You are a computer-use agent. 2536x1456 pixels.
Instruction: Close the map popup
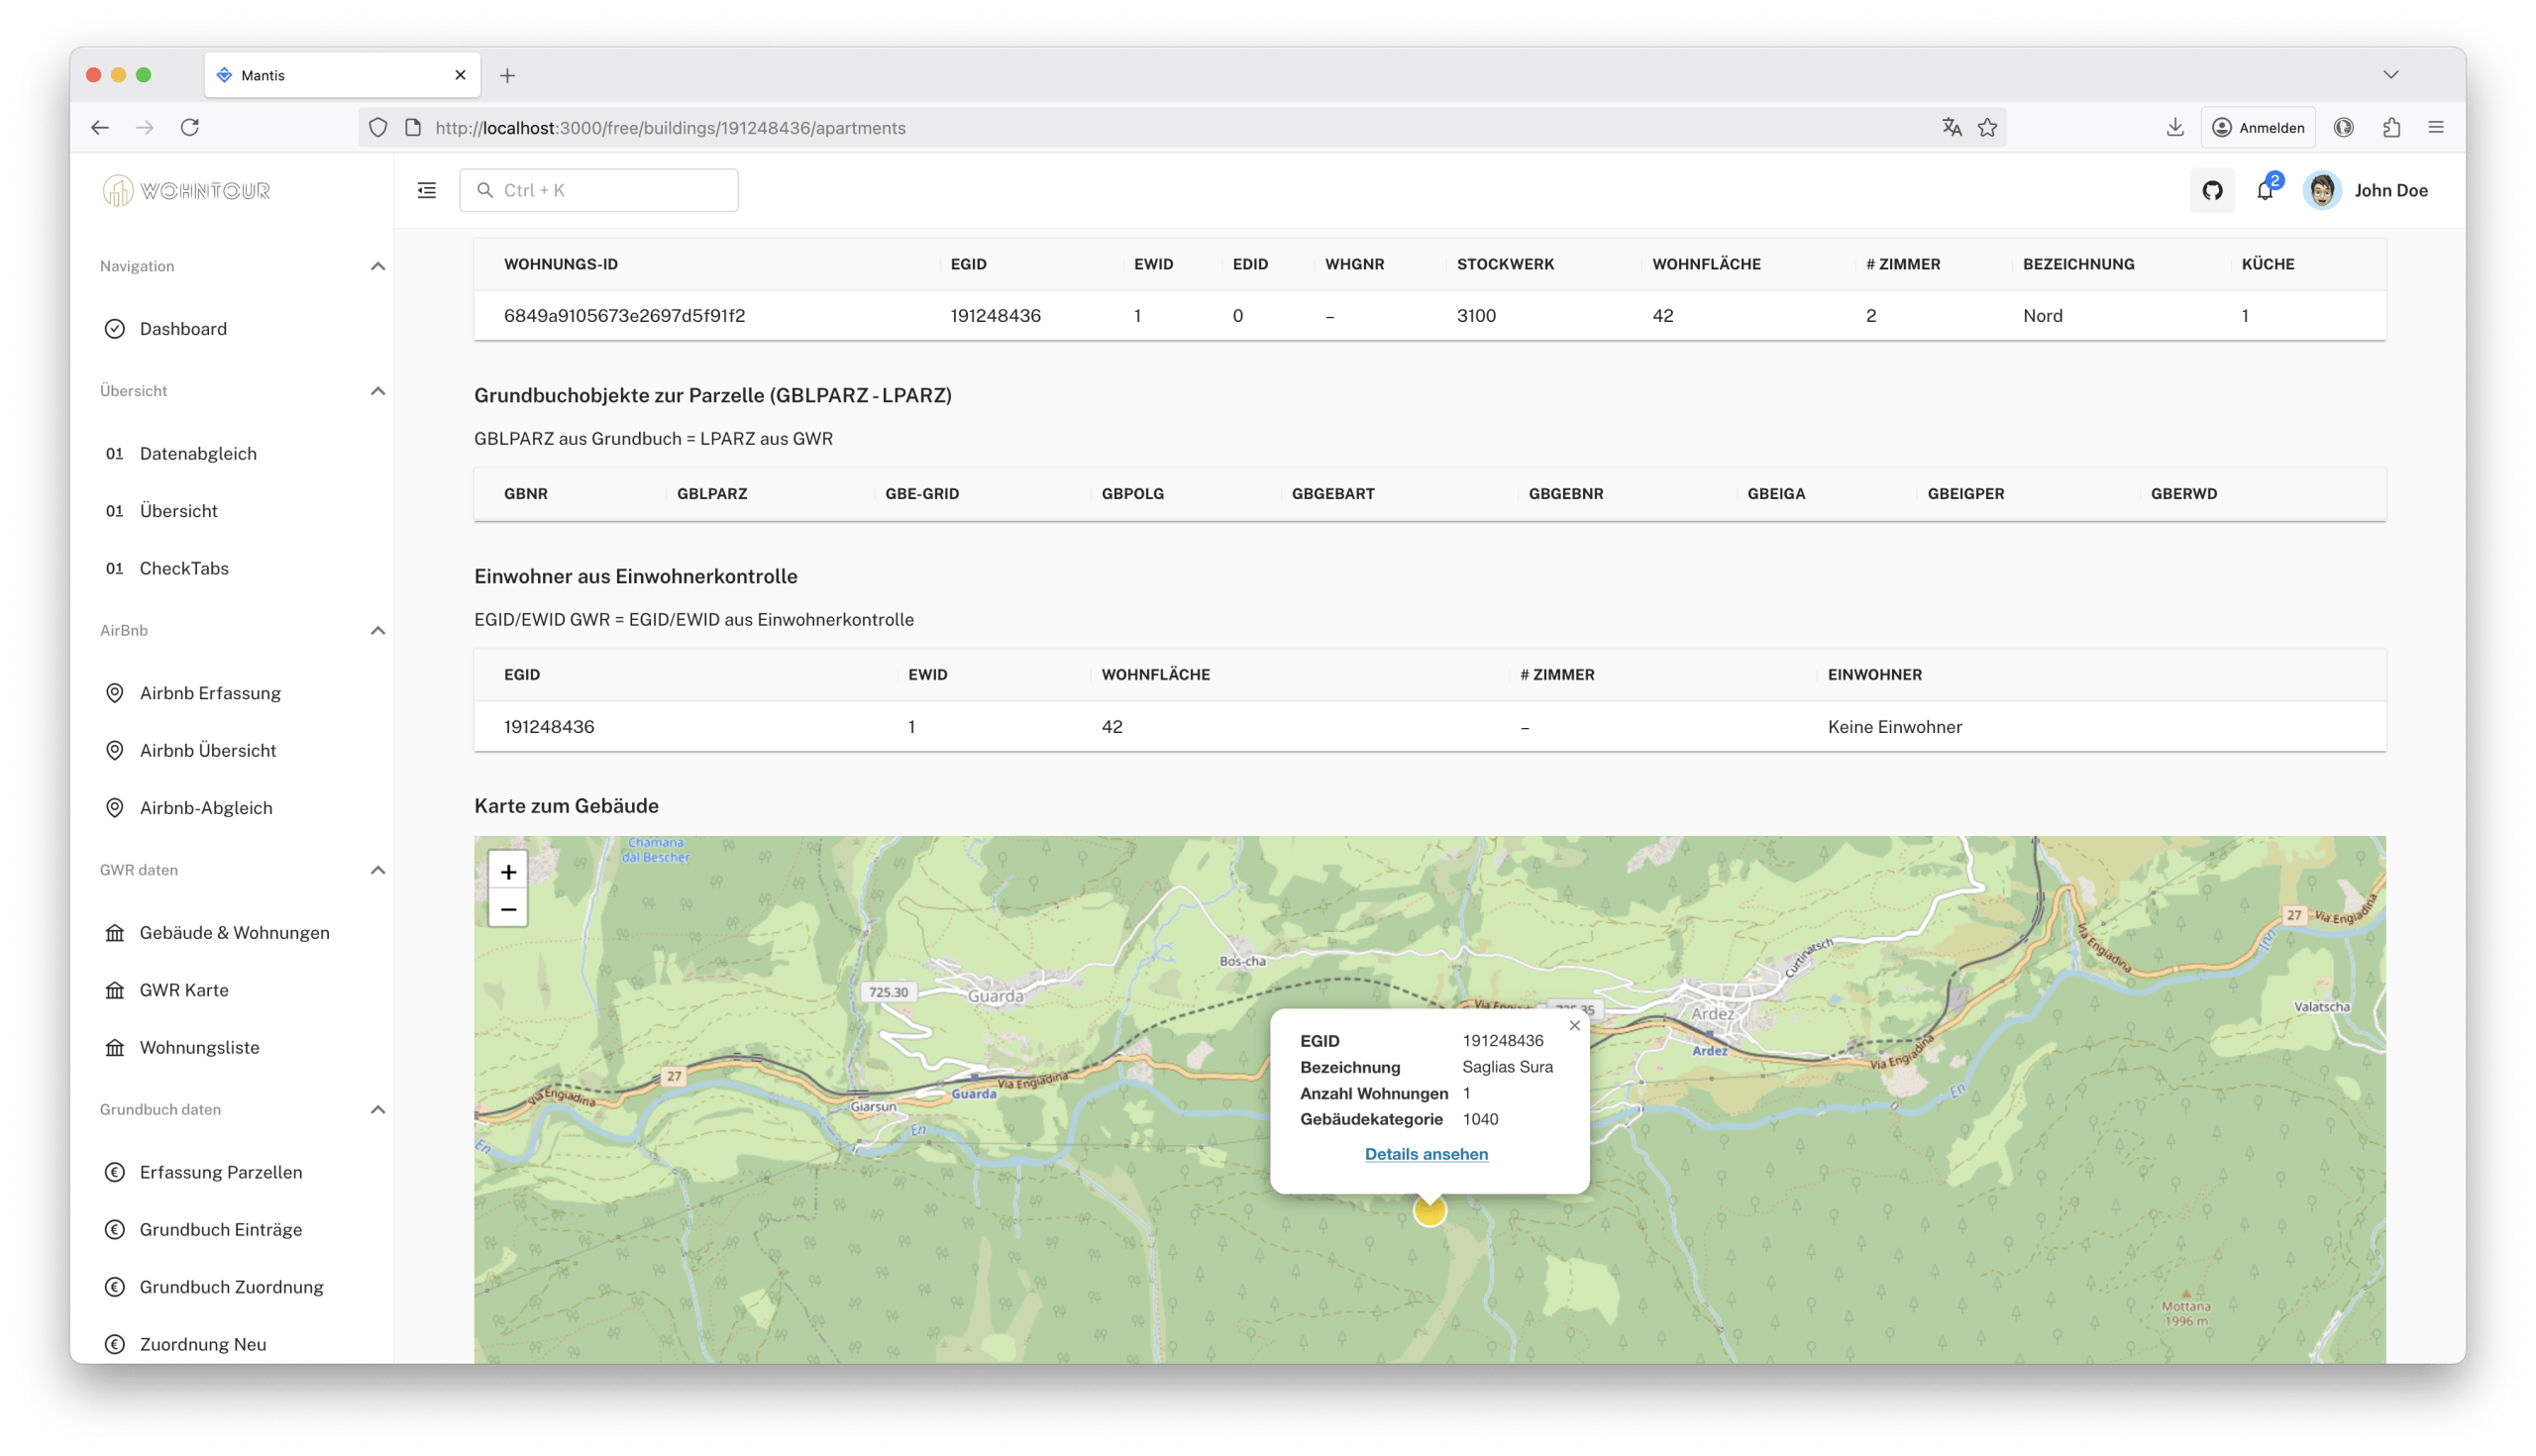1574,1025
